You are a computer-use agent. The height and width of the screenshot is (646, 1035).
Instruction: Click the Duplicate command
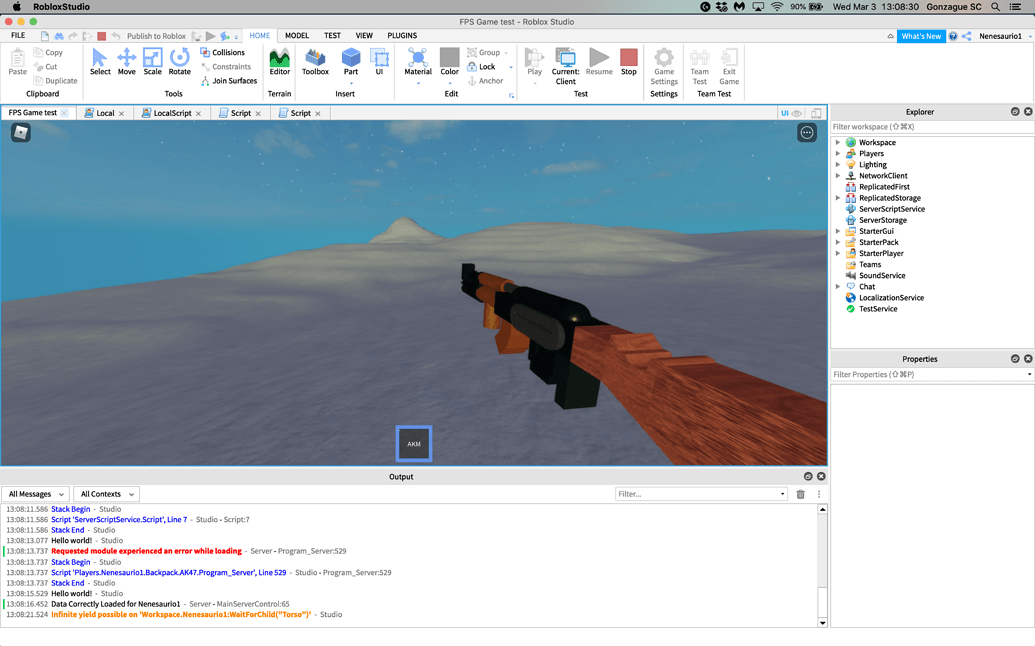click(x=55, y=81)
